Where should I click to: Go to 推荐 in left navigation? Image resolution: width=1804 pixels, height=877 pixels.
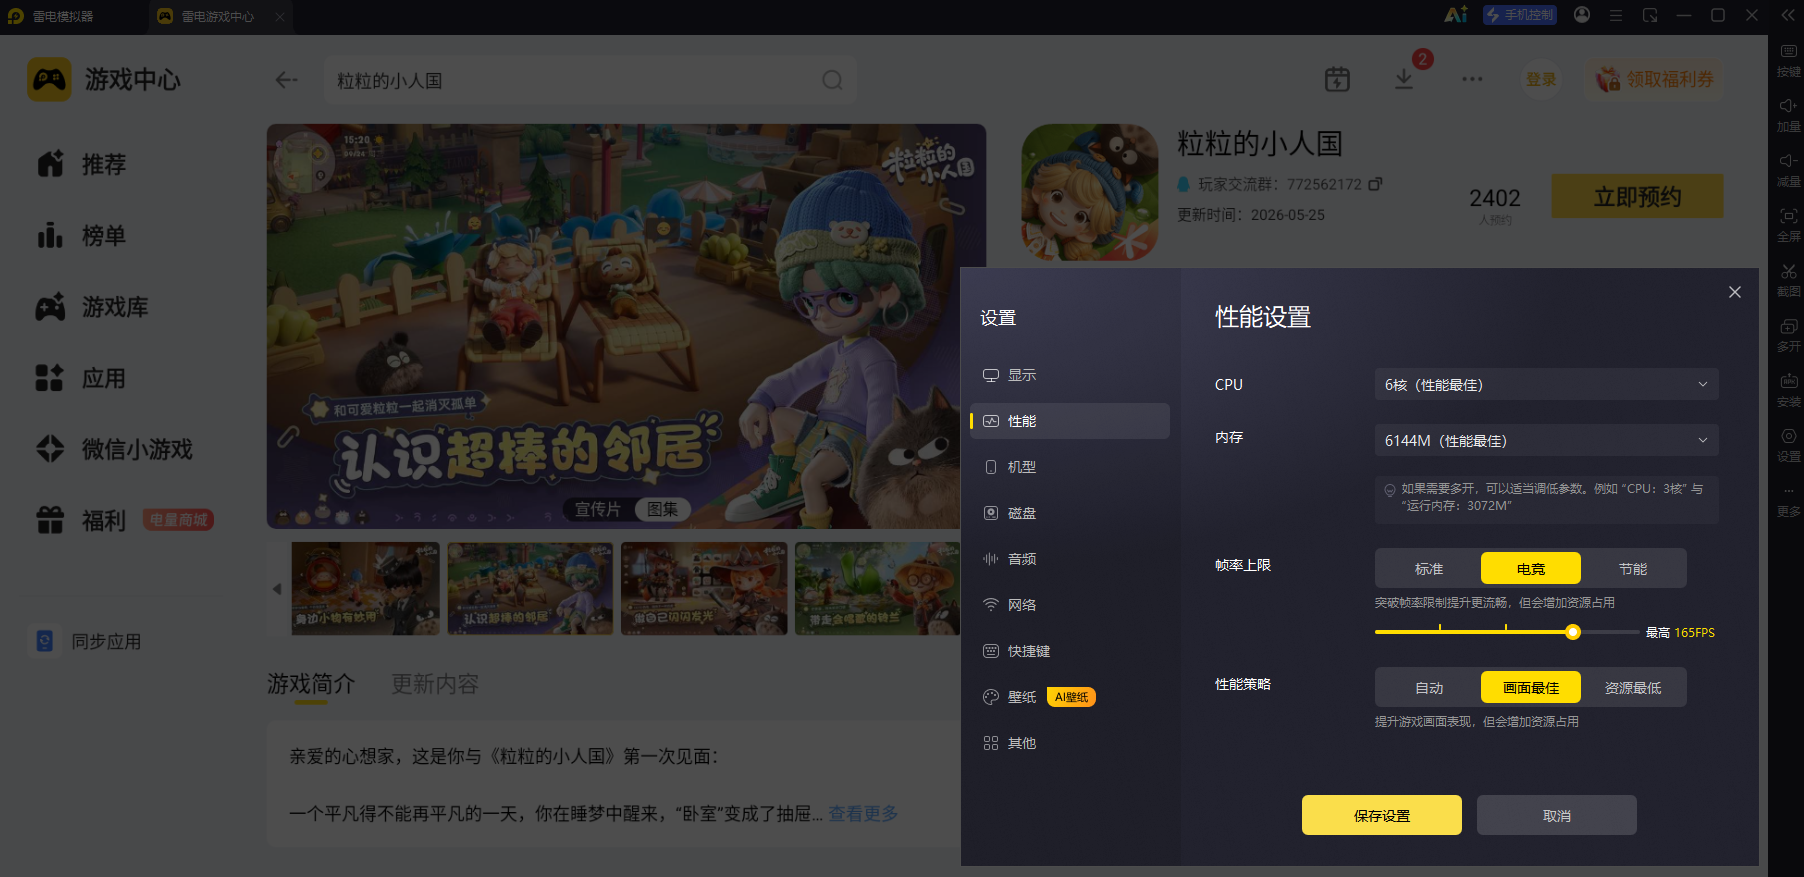82,164
